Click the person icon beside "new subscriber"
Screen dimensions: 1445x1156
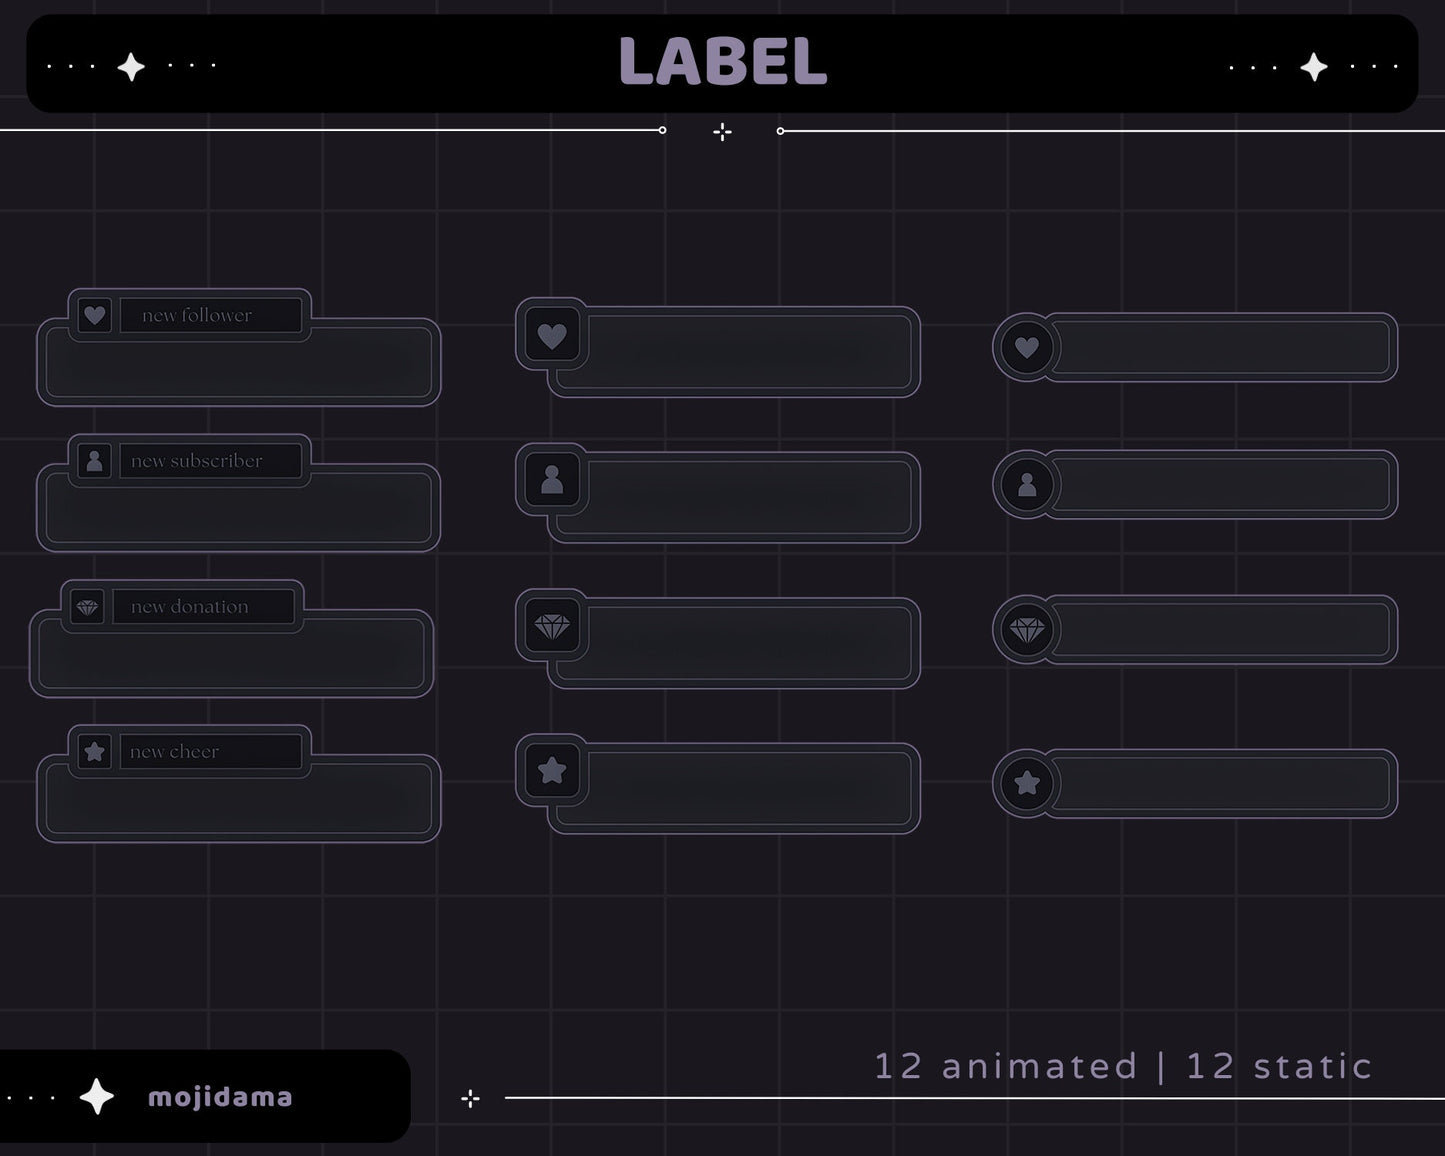click(94, 461)
